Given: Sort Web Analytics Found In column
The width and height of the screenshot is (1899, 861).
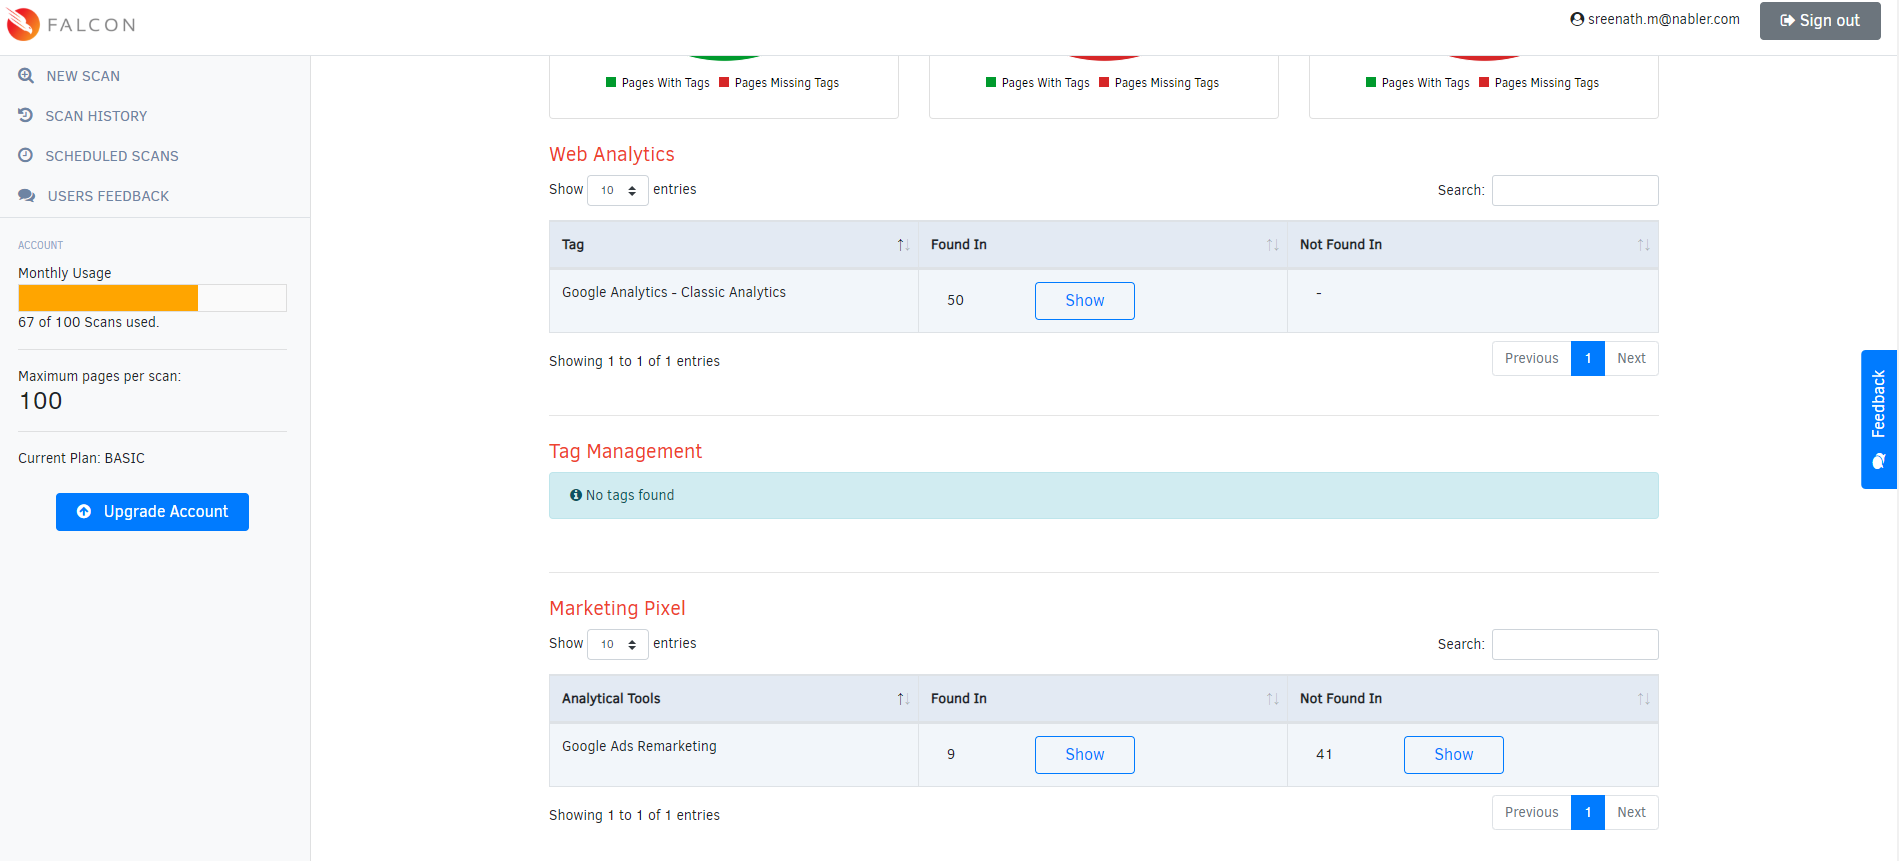Looking at the screenshot, I should [1272, 245].
